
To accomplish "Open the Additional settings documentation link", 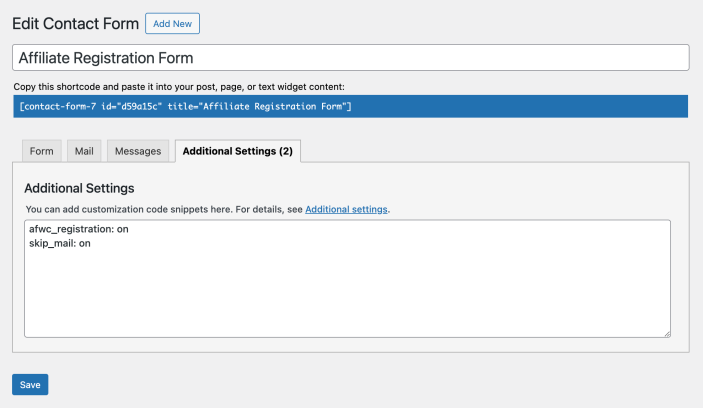I will click(346, 209).
